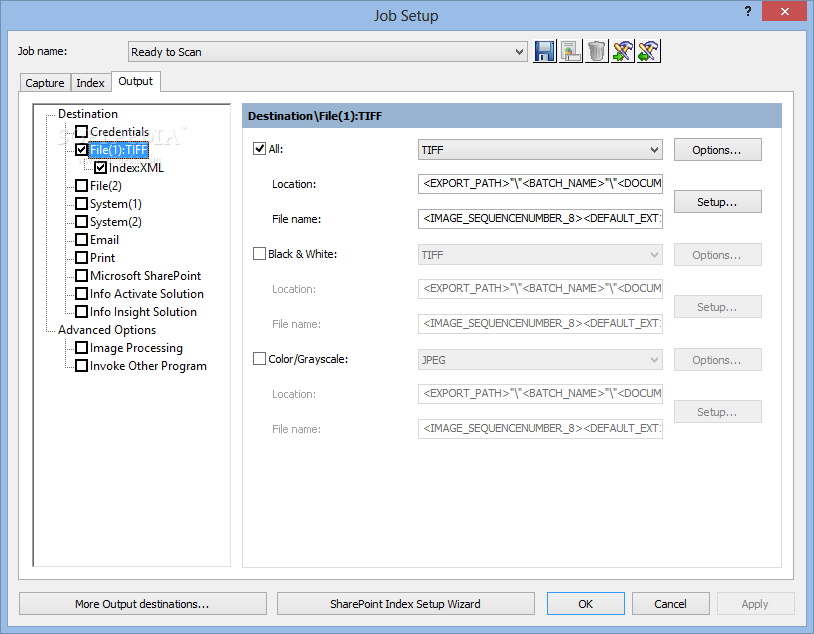The image size is (814, 634).
Task: Check the Image Processing option box
Action: point(82,347)
